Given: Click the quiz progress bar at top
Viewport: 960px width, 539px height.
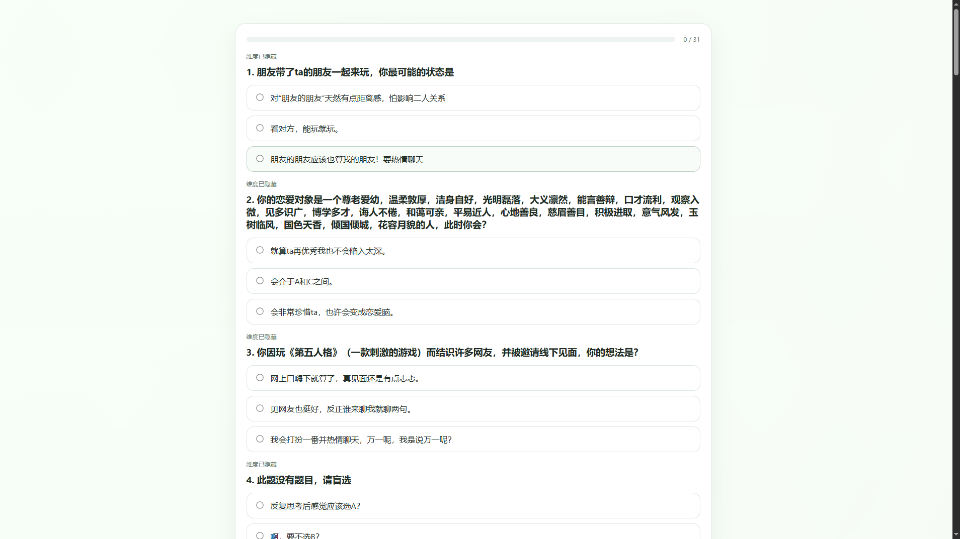Looking at the screenshot, I should [x=460, y=40].
